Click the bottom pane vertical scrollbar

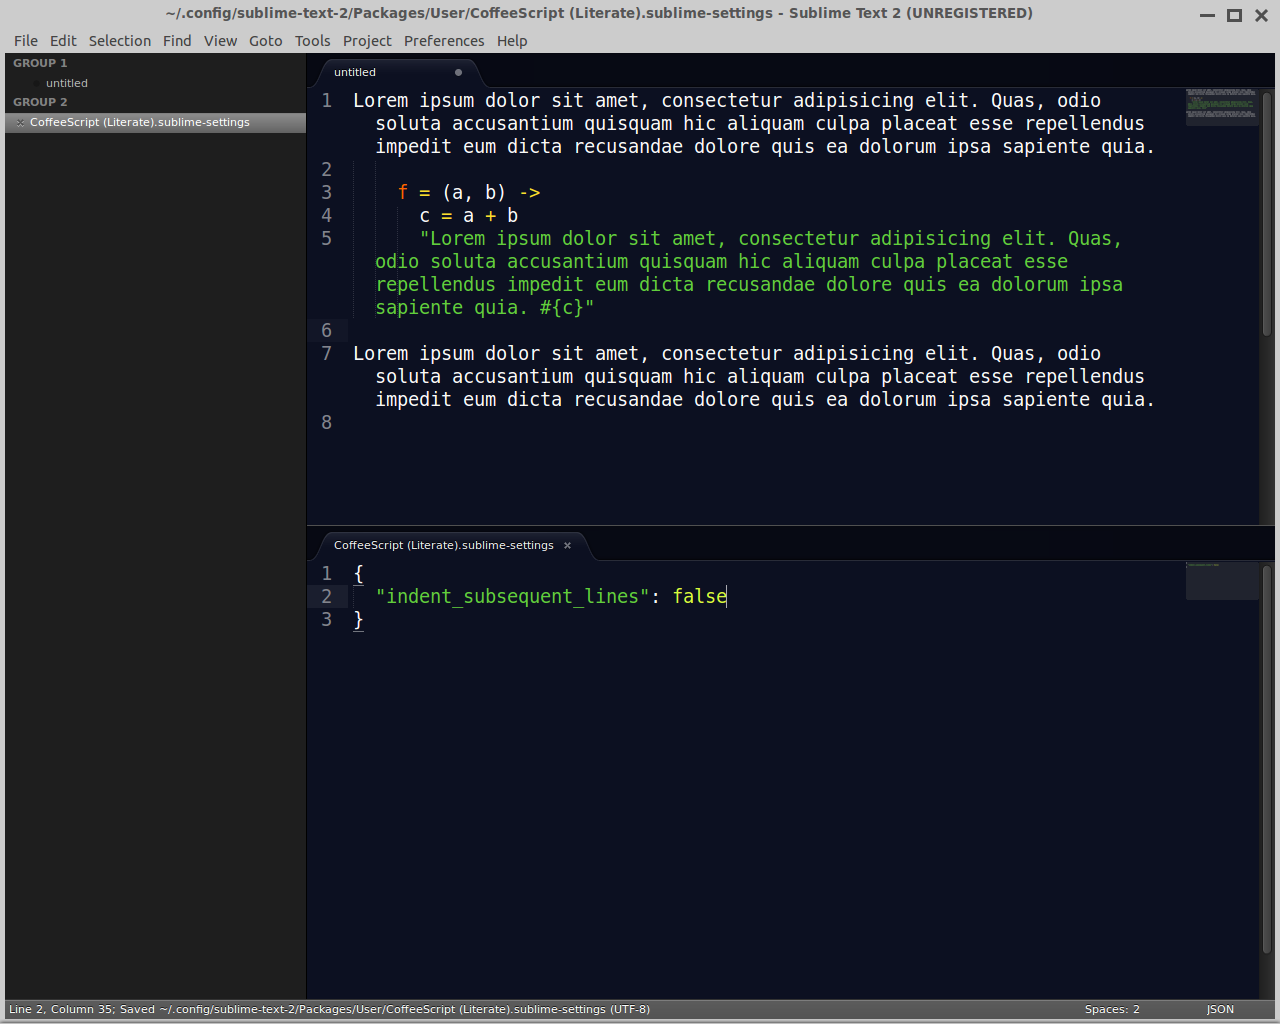[1267, 760]
